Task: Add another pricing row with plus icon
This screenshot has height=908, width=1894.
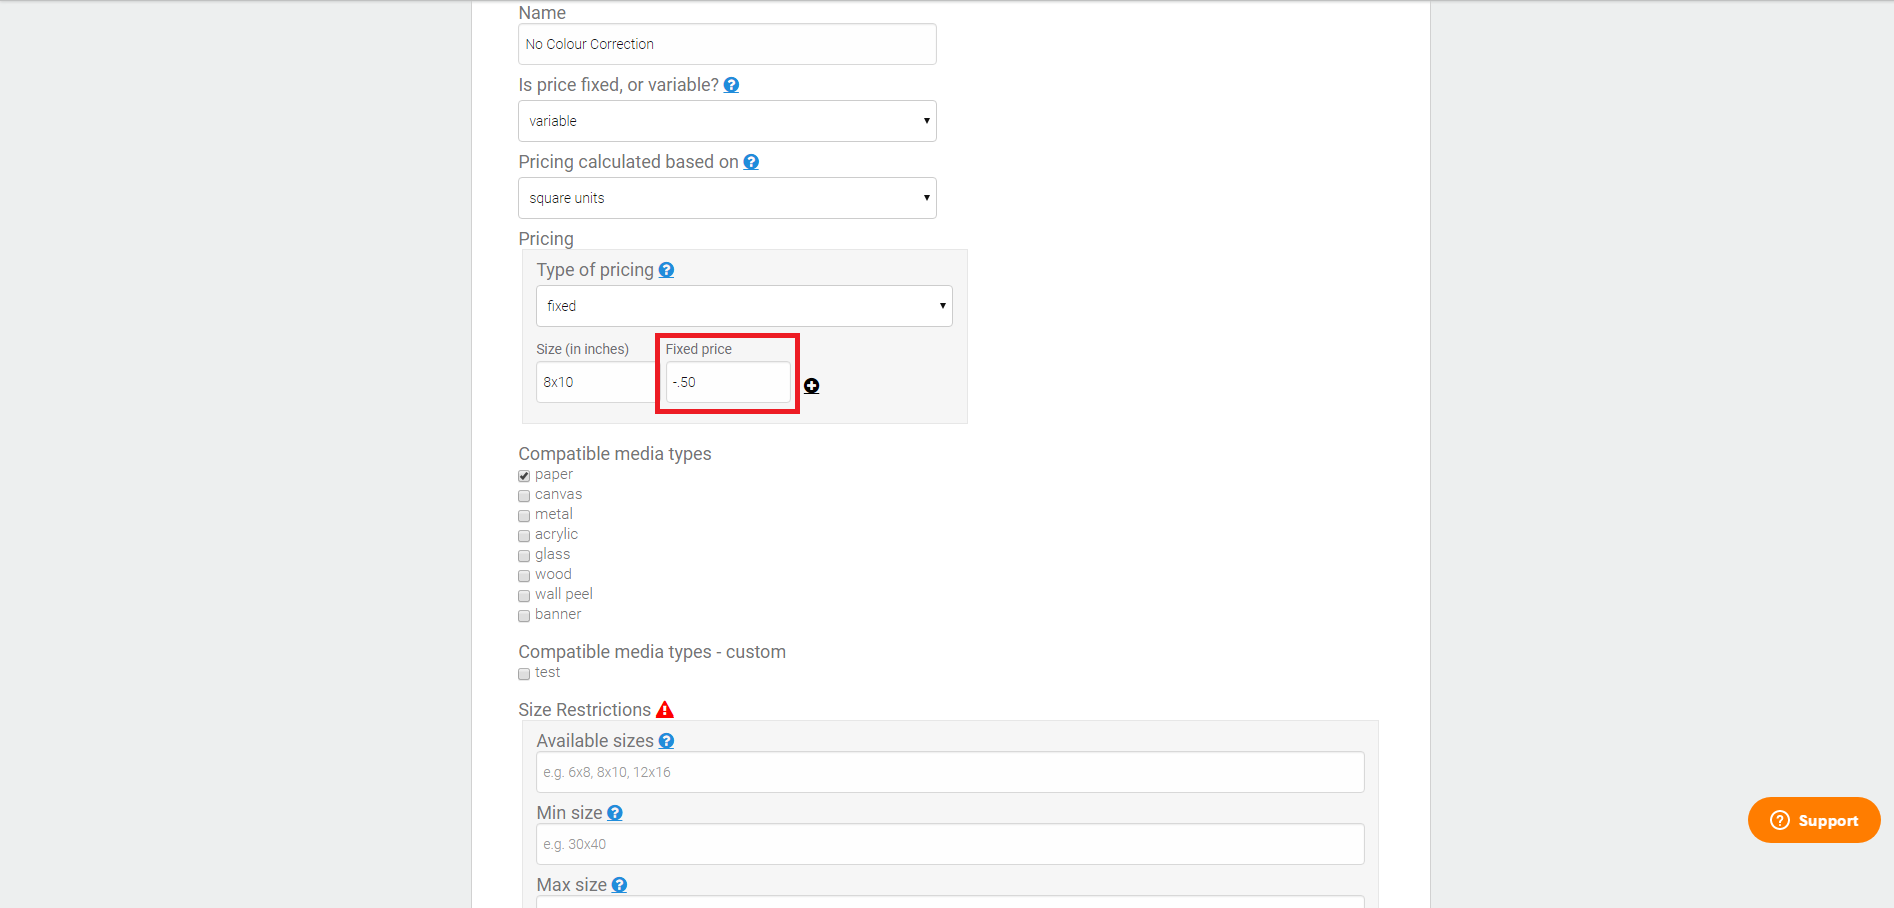Action: point(812,386)
